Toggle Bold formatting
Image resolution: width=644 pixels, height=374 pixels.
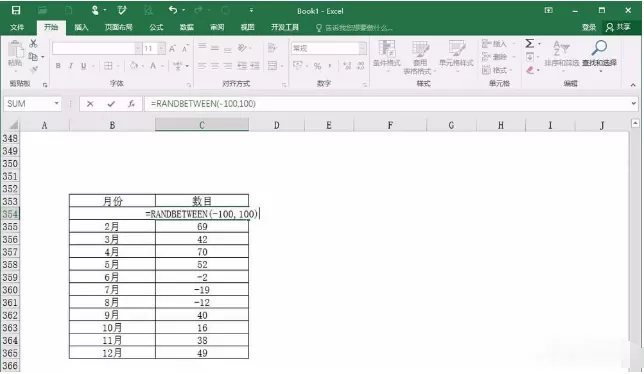point(58,66)
